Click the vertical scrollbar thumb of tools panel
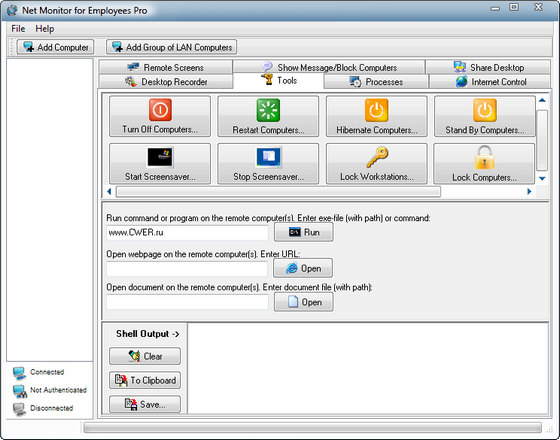The image size is (560, 440). pyautogui.click(x=542, y=140)
